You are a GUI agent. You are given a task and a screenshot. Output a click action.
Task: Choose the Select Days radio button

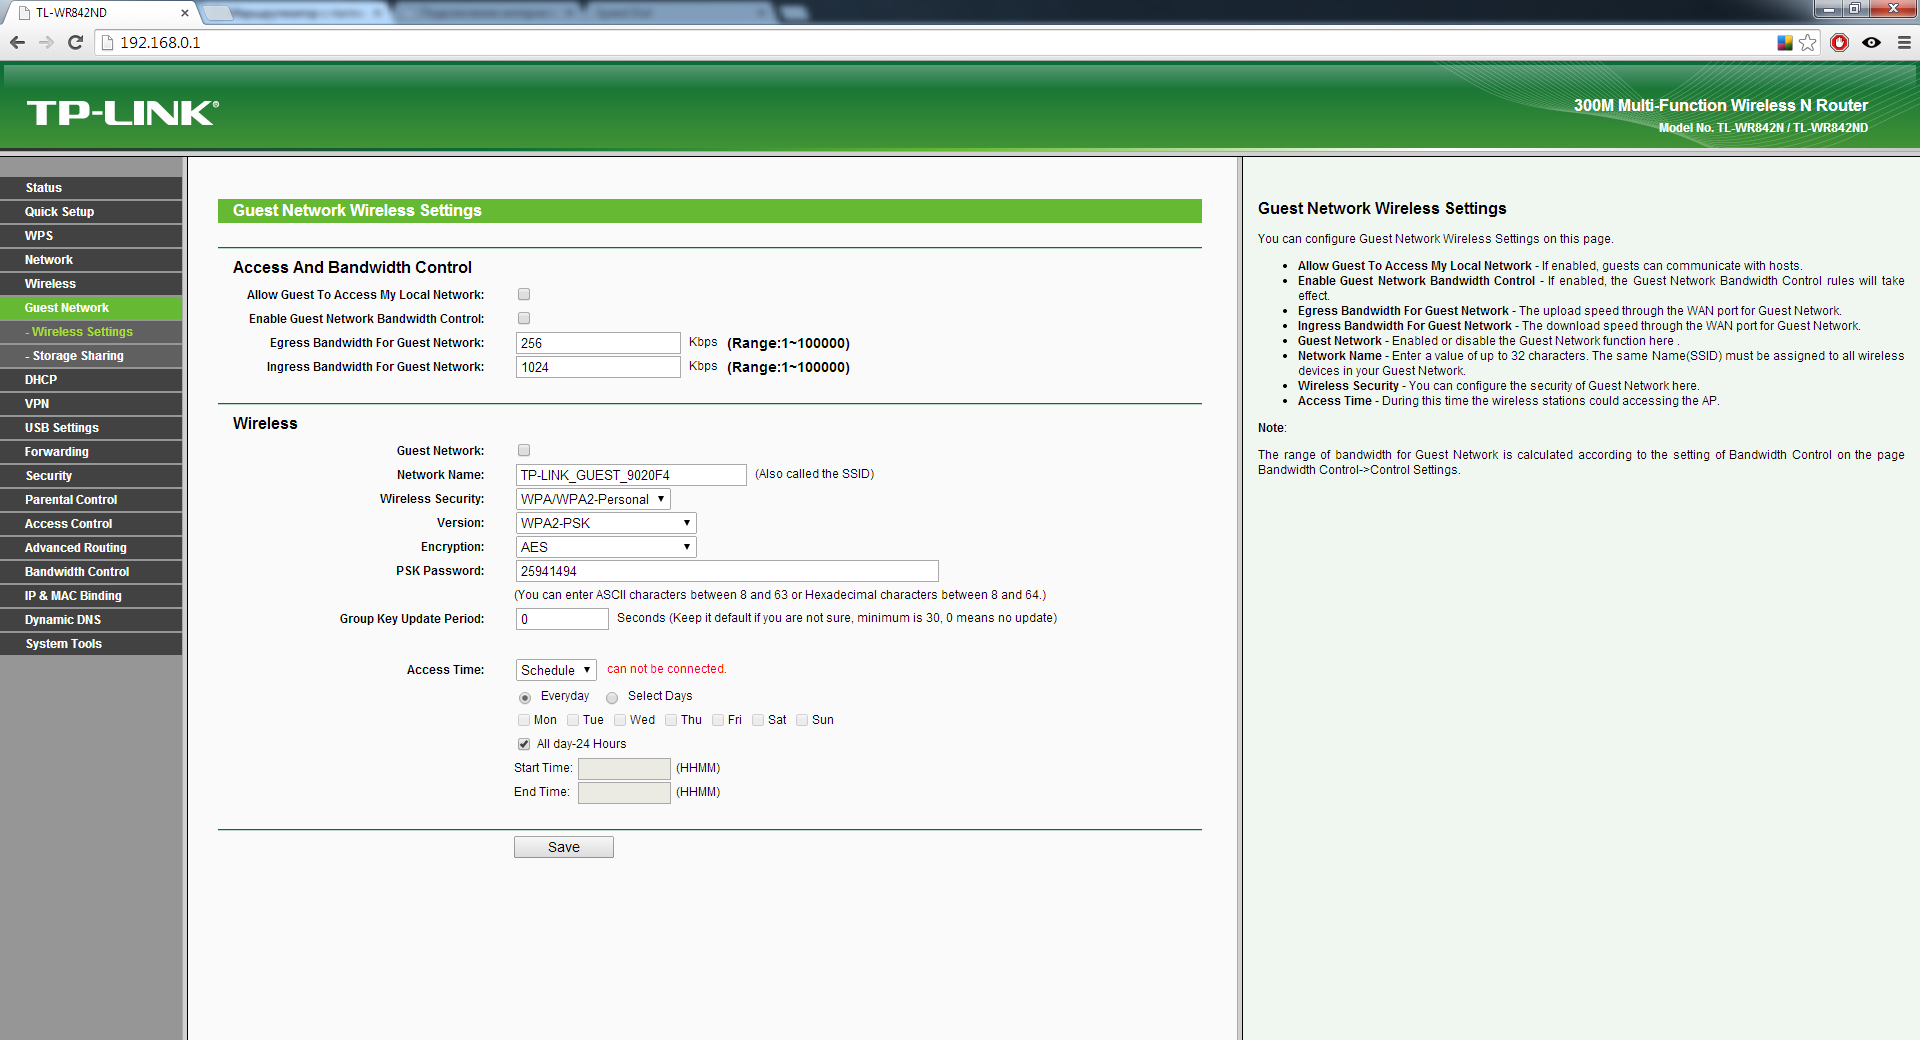tap(612, 697)
